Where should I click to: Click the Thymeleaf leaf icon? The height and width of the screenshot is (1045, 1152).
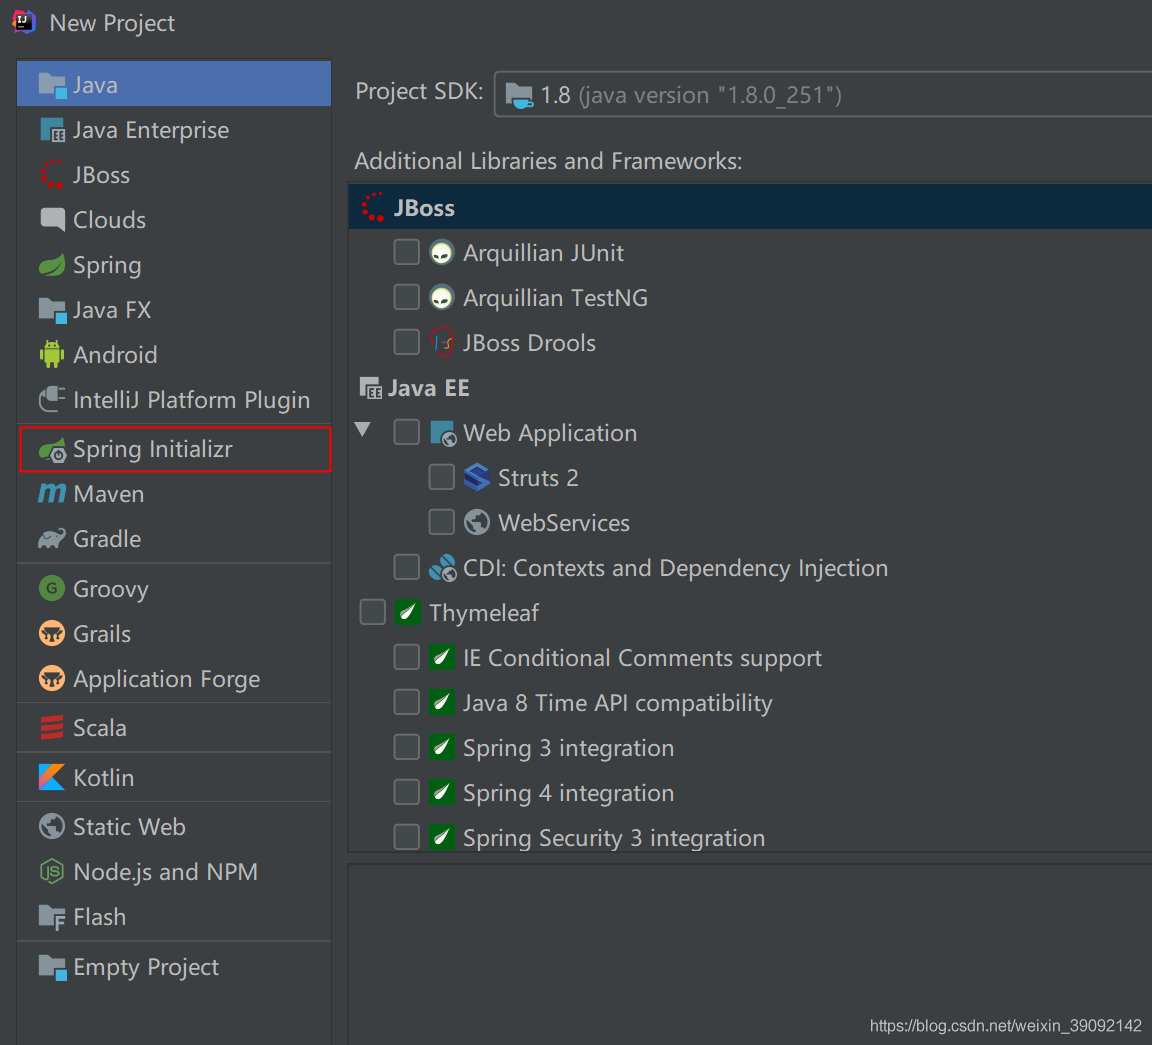click(x=407, y=612)
